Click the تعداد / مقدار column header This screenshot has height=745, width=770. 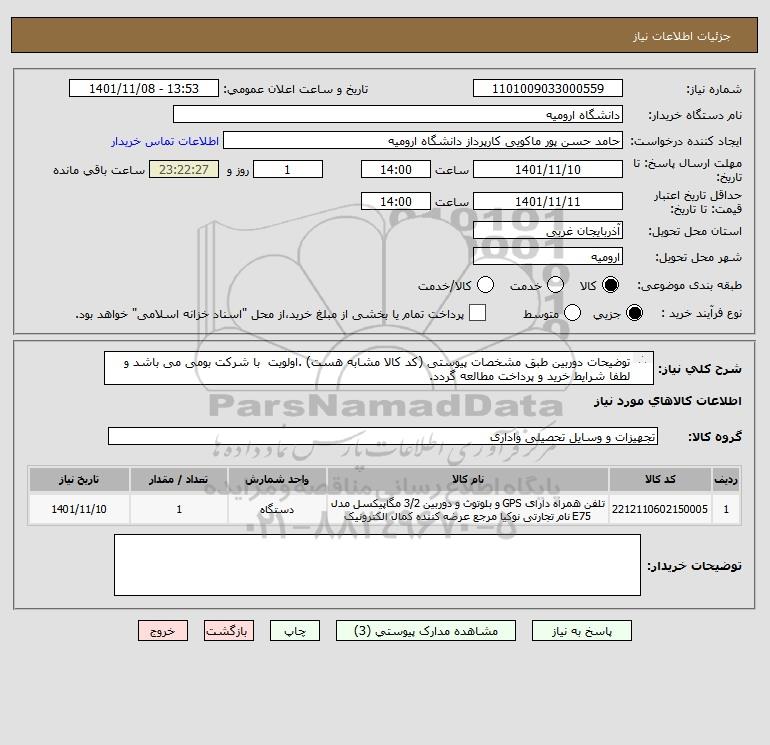pos(179,479)
